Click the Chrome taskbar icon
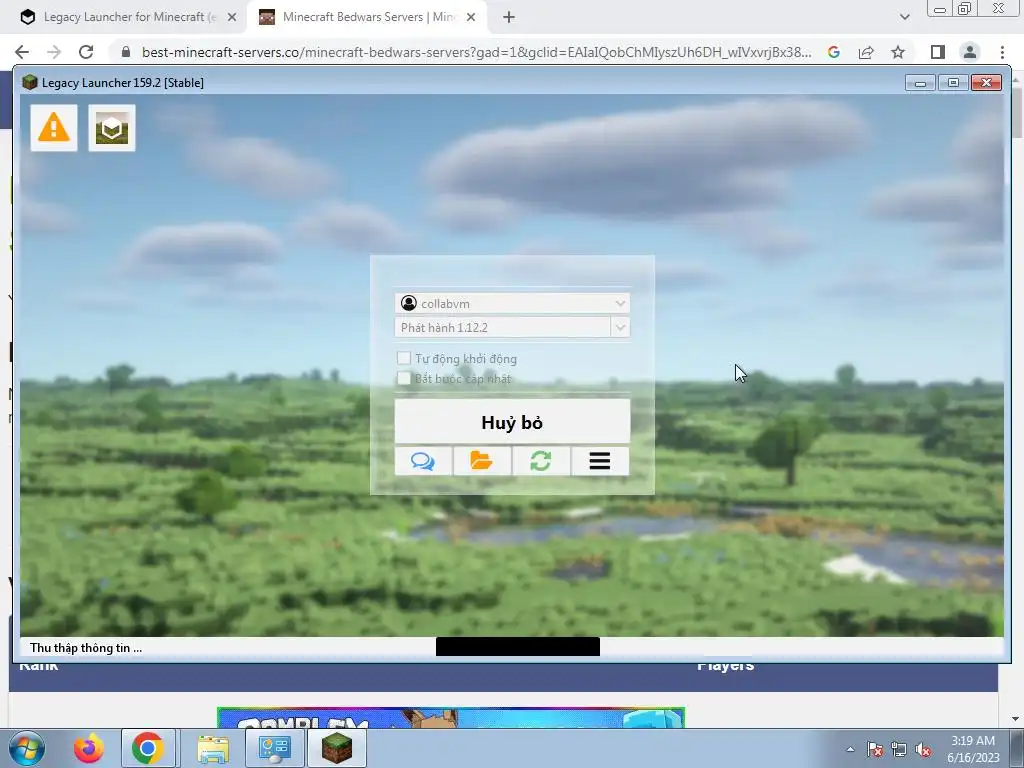 [148, 748]
